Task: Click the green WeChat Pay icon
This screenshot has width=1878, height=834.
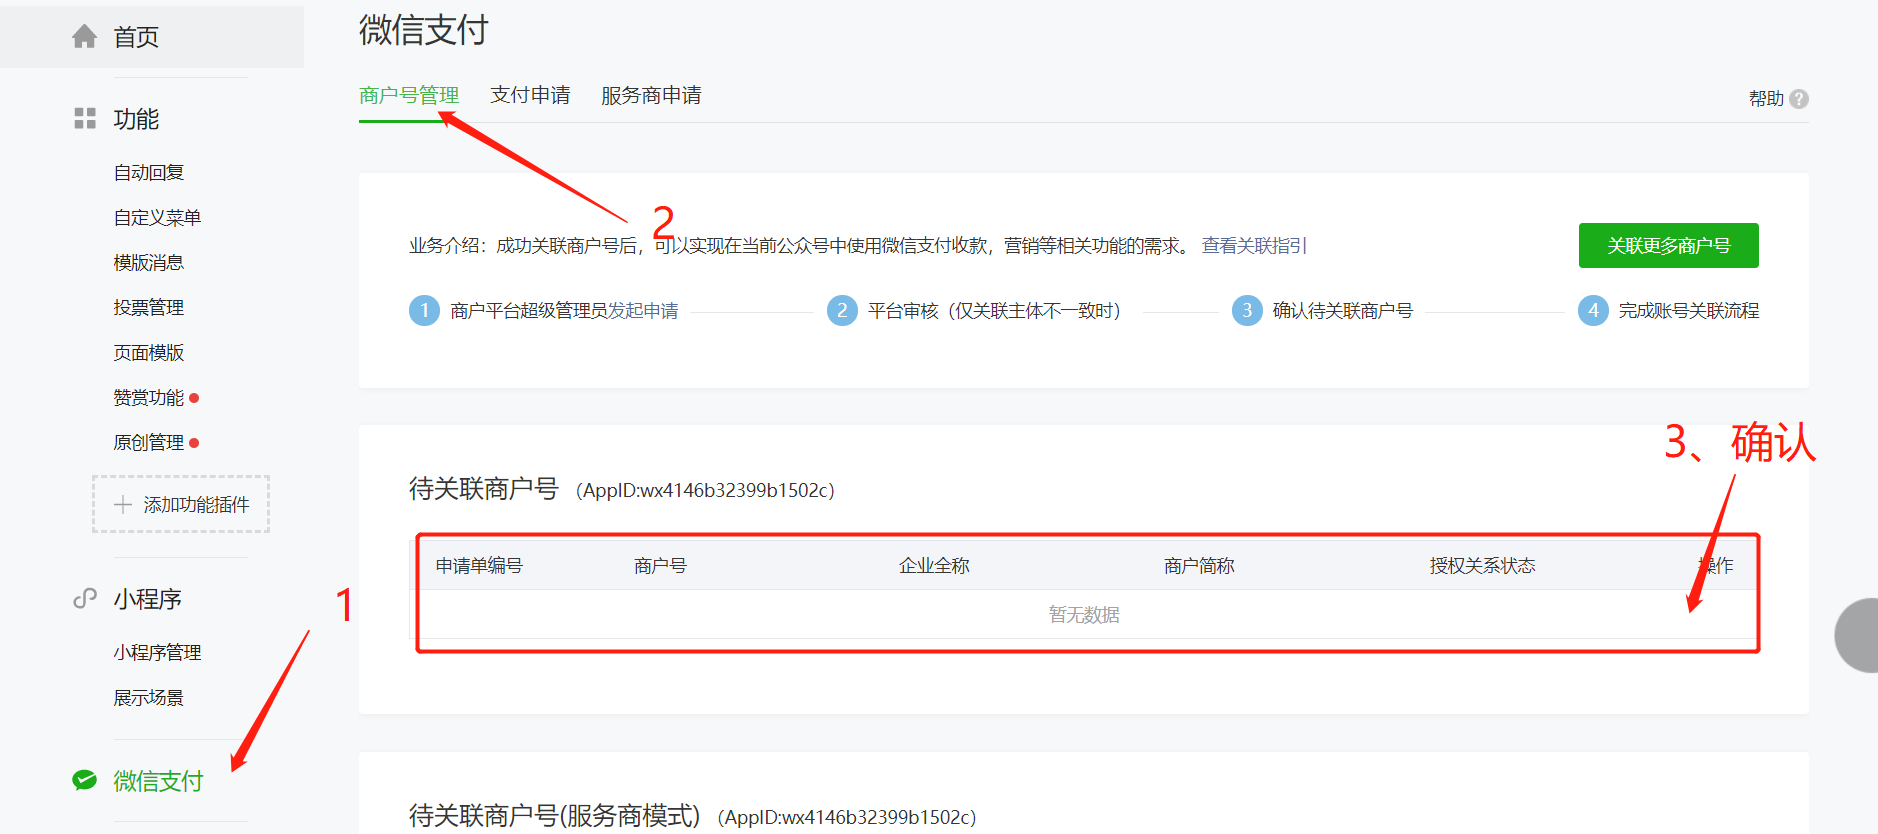Action: (x=85, y=780)
